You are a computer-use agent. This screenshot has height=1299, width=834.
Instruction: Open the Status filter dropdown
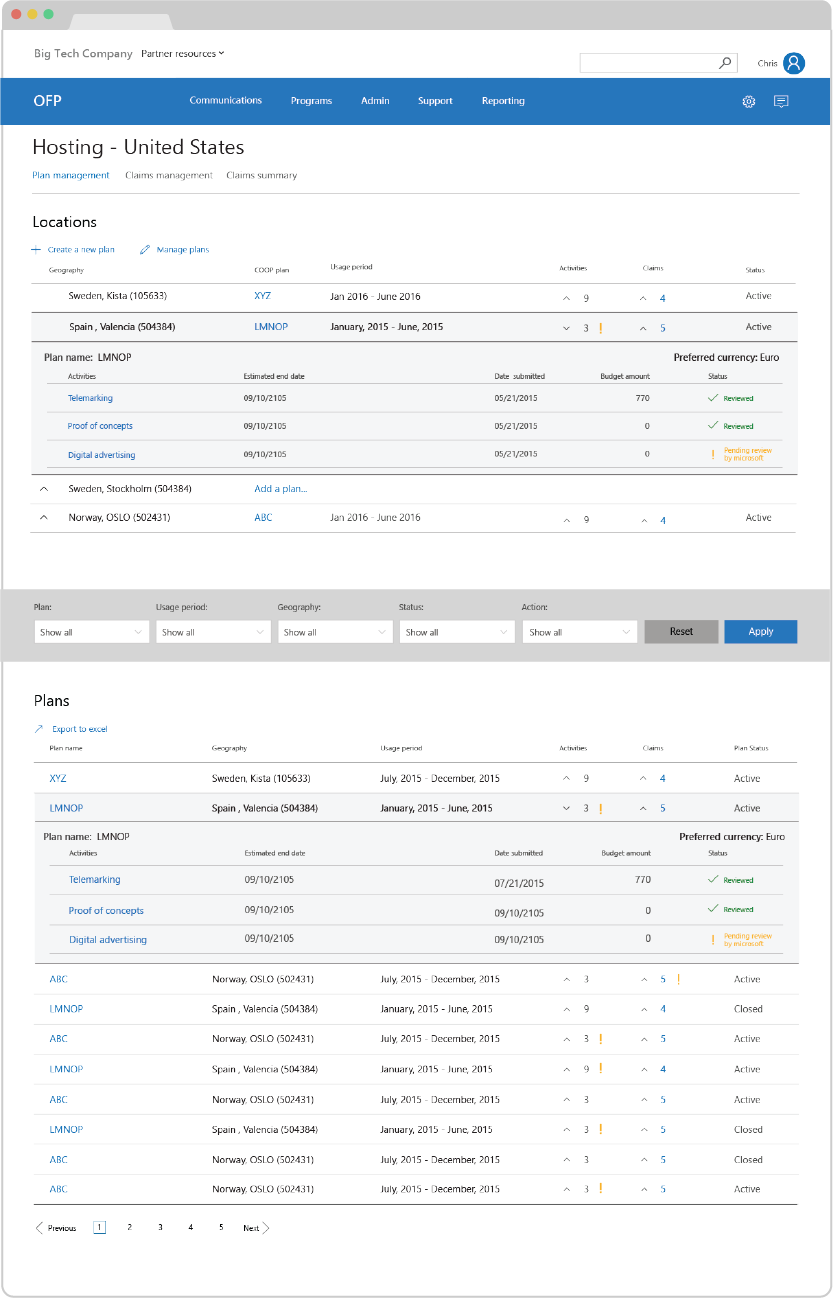pos(454,631)
